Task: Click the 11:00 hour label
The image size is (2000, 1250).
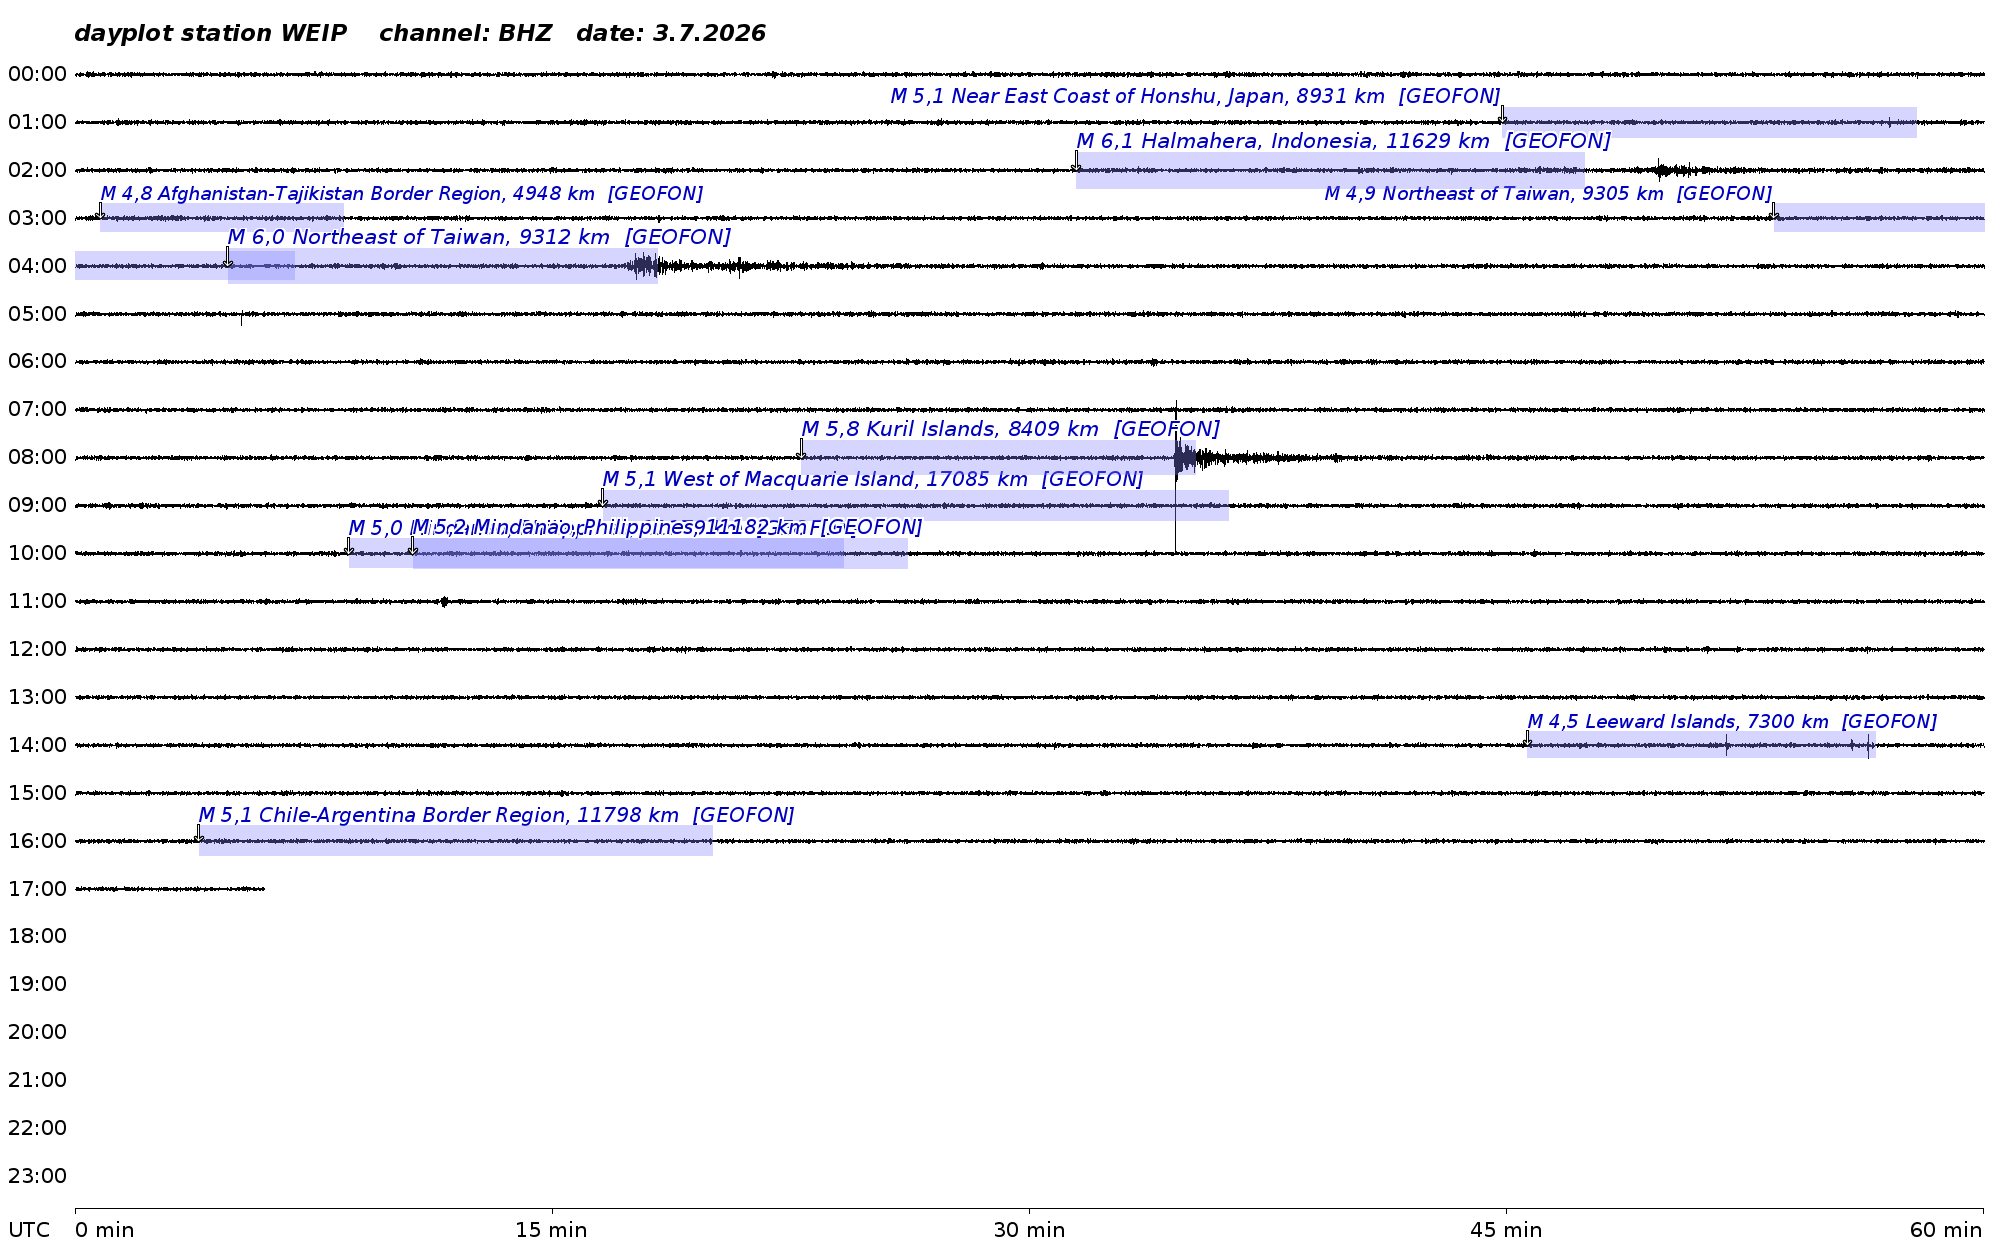Action: (x=37, y=601)
